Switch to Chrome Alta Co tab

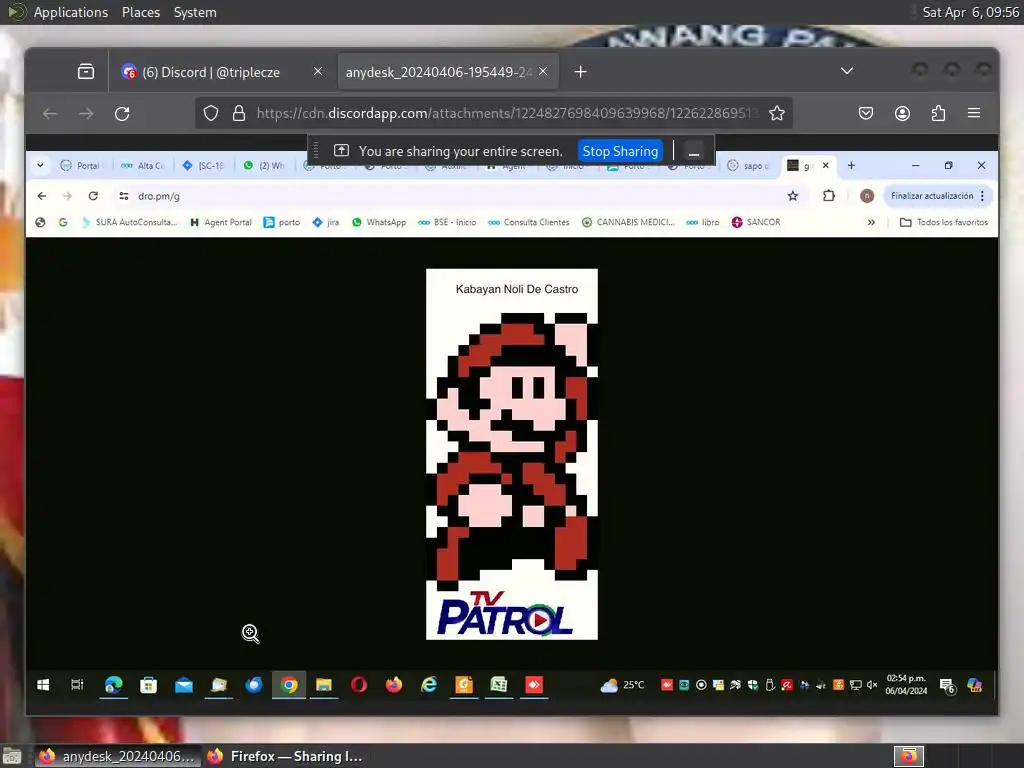(144, 166)
